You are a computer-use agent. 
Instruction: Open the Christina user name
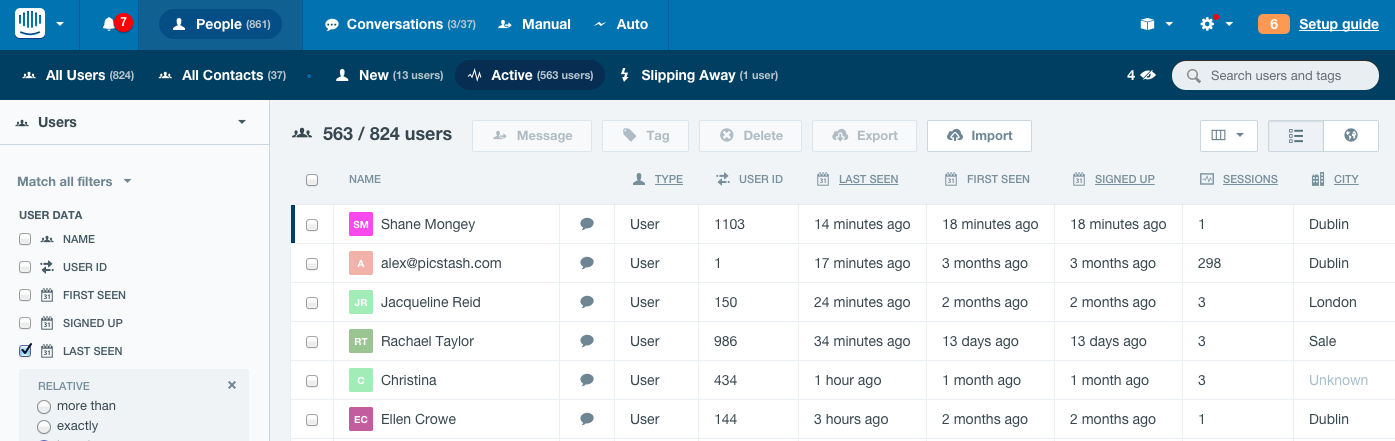pos(409,380)
